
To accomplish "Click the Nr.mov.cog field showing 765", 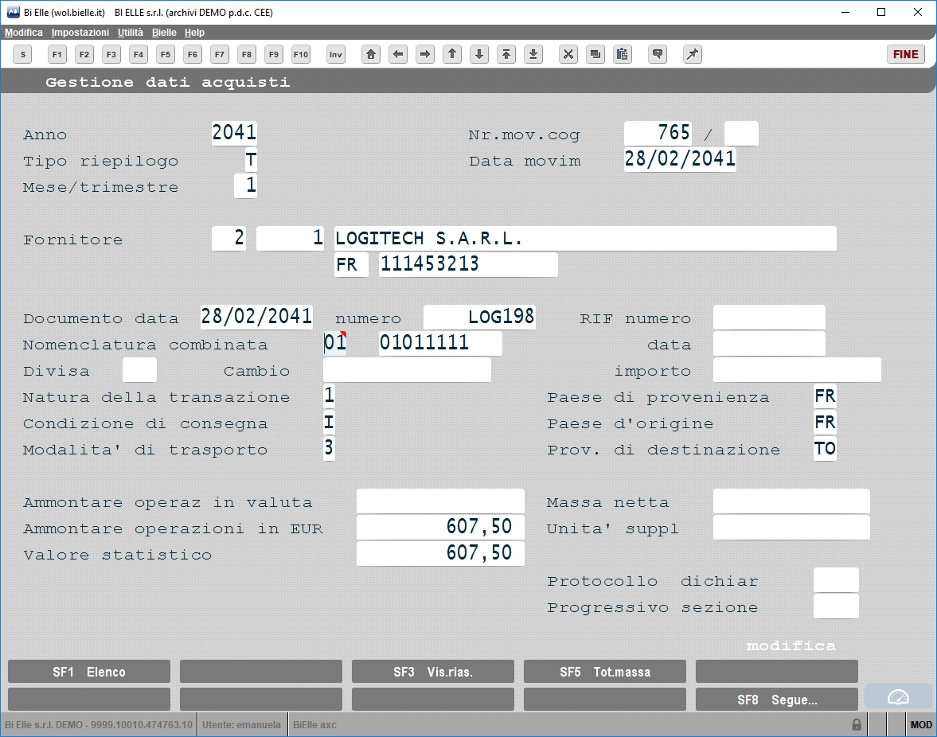I will (x=658, y=133).
